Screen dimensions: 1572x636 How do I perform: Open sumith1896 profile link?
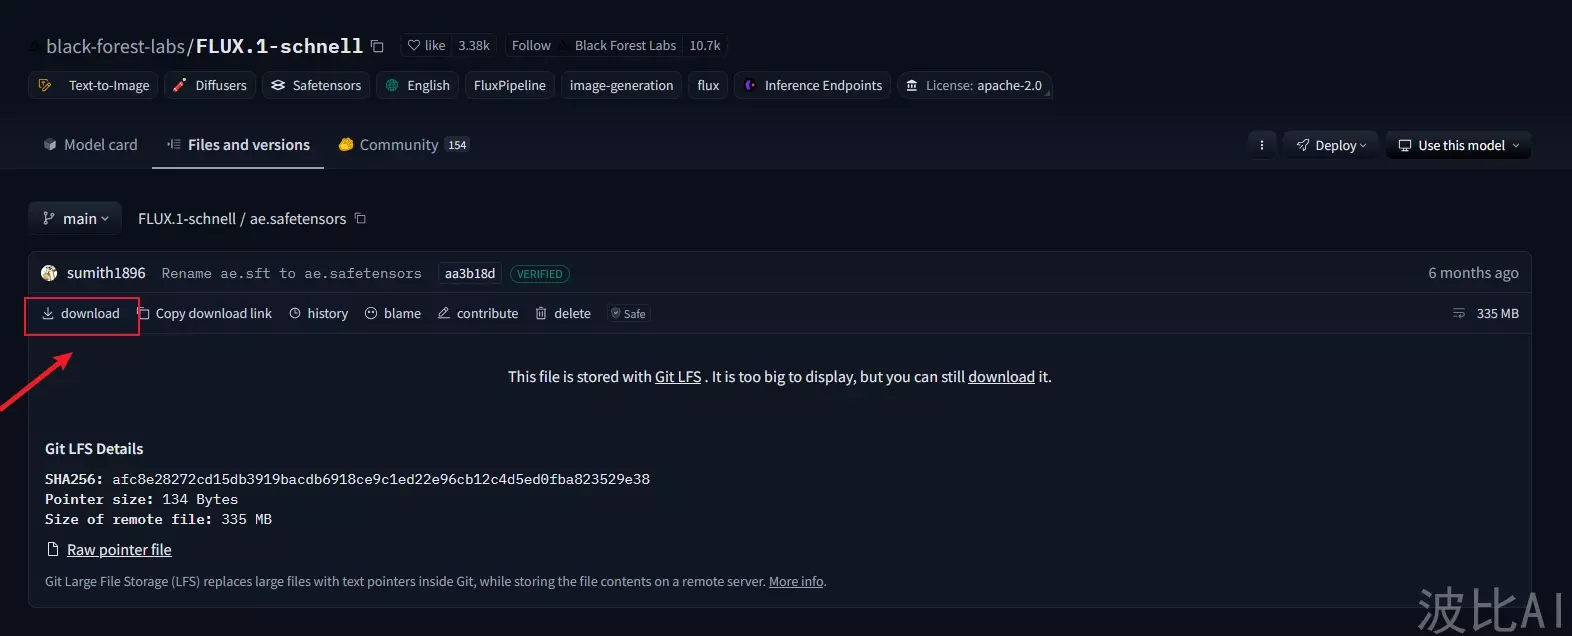pos(106,273)
